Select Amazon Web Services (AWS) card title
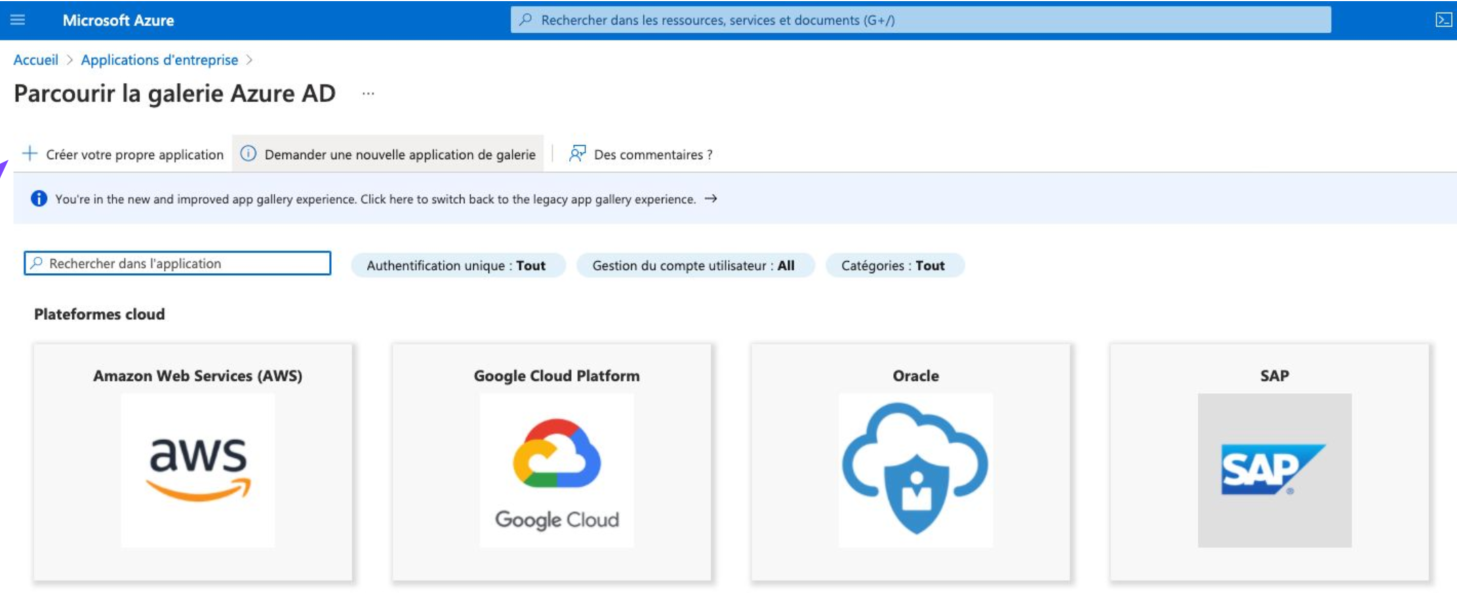This screenshot has height=607, width=1457. point(198,376)
